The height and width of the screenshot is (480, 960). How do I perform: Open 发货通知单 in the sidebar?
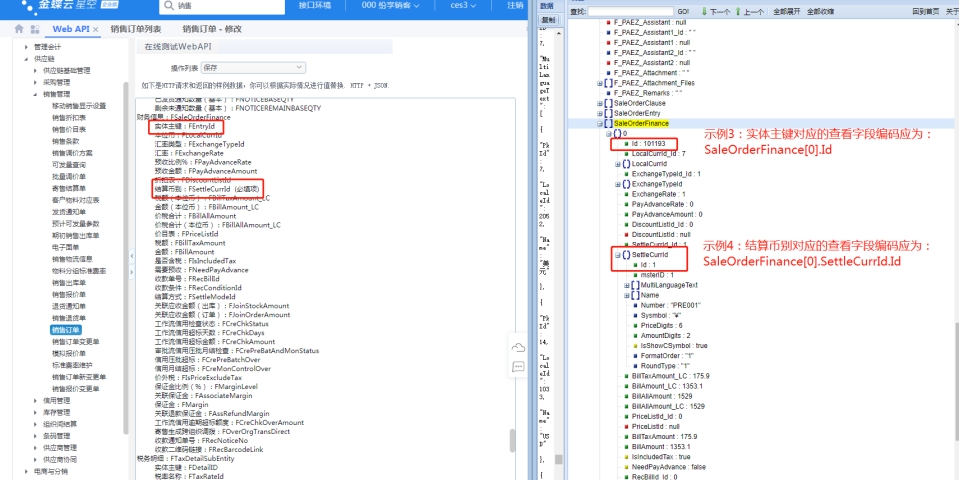69,212
